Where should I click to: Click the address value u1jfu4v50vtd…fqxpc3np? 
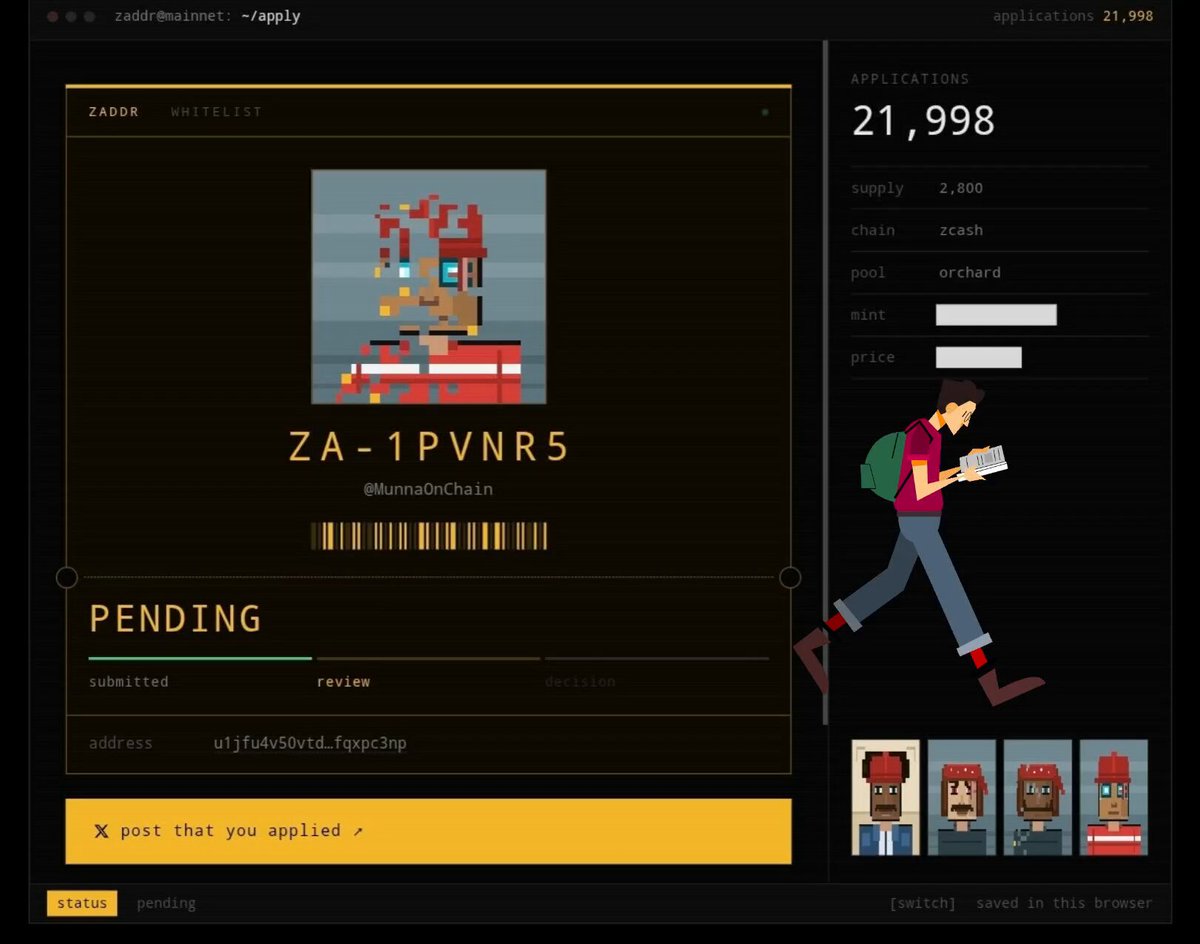310,743
